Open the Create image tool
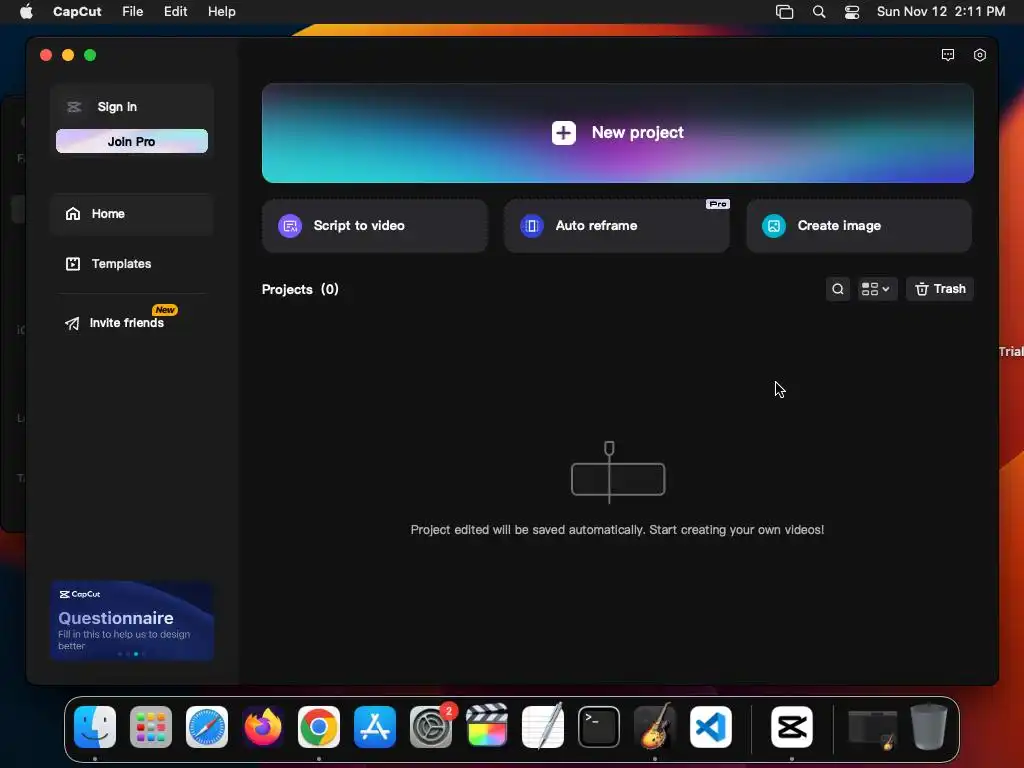1024x768 pixels. 859,226
